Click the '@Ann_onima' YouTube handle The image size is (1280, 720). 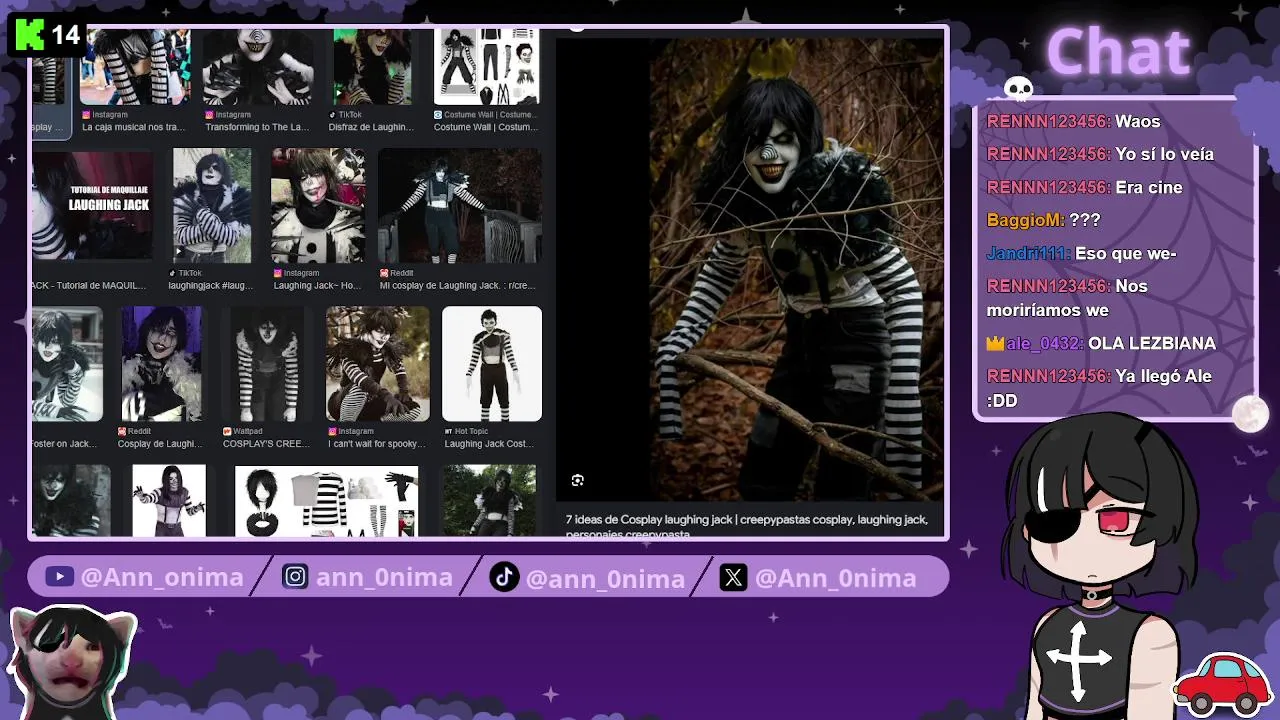coord(162,578)
